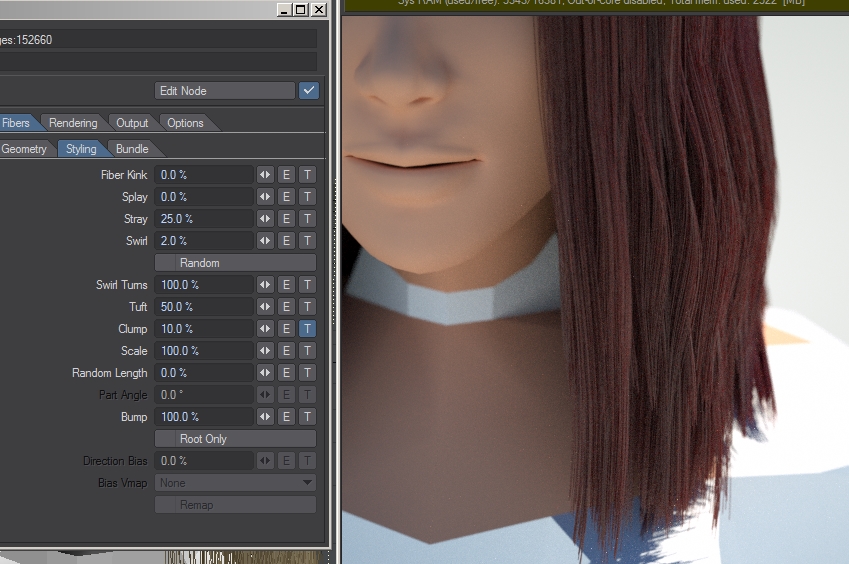Switch to the Output tab

point(132,123)
